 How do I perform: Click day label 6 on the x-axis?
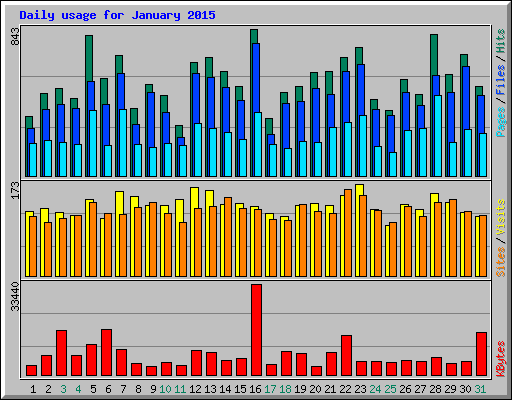108,389
